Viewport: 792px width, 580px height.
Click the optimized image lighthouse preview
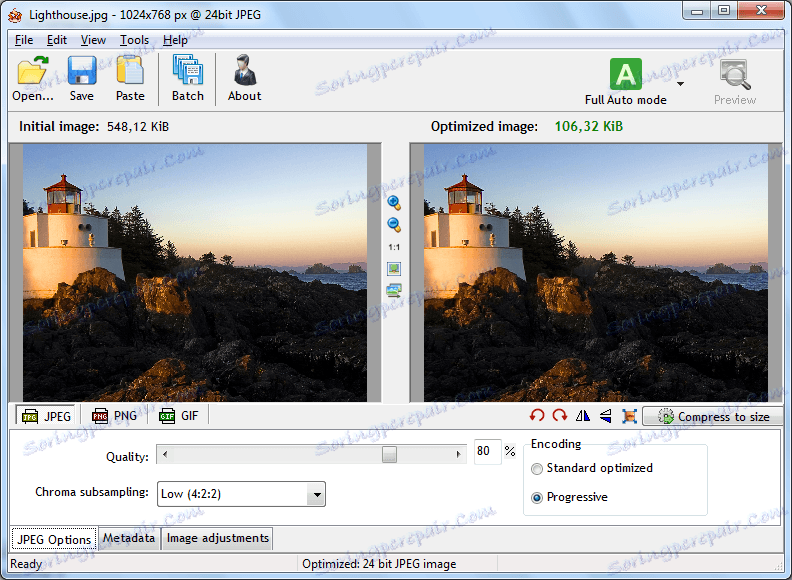pos(596,273)
